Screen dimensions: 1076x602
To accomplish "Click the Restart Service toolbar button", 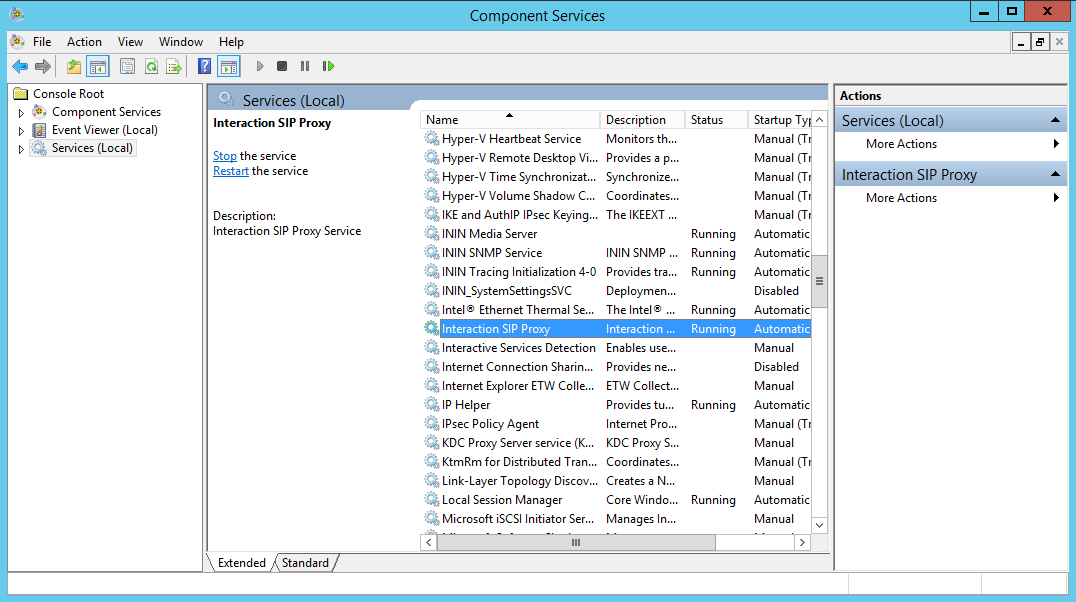I will [328, 67].
